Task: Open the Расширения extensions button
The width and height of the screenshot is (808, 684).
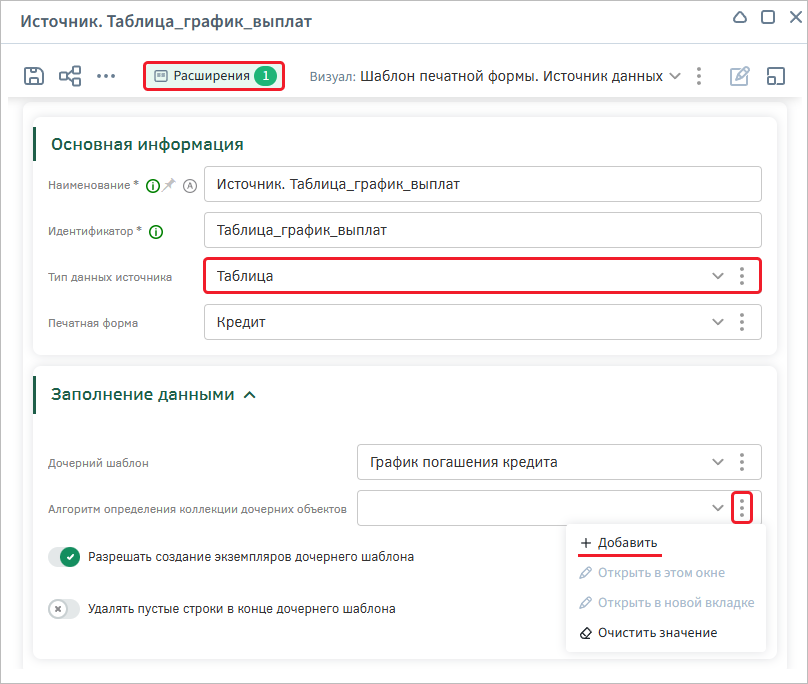Action: (x=214, y=76)
